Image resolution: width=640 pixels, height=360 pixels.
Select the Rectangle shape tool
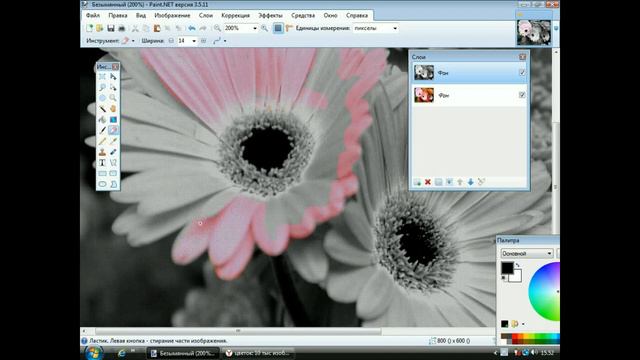coord(102,173)
